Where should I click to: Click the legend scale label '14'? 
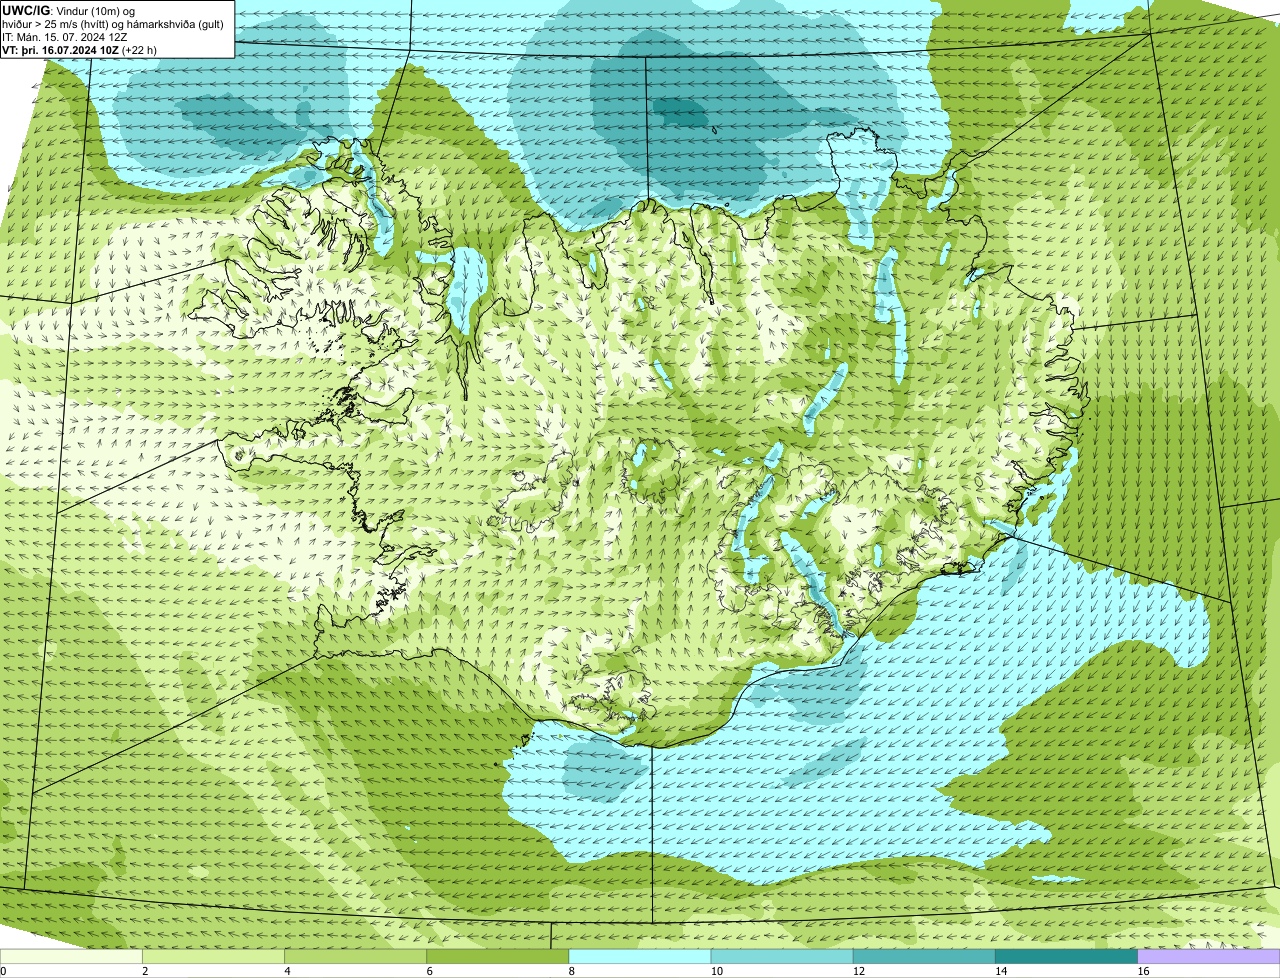coord(1001,971)
